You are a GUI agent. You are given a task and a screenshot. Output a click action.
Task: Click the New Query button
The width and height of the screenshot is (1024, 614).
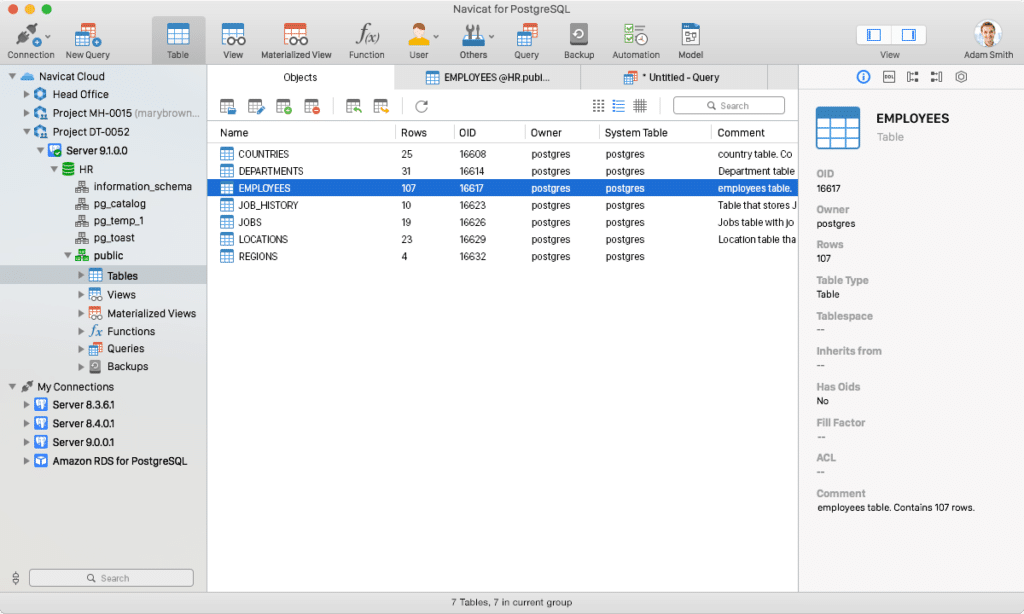86,40
